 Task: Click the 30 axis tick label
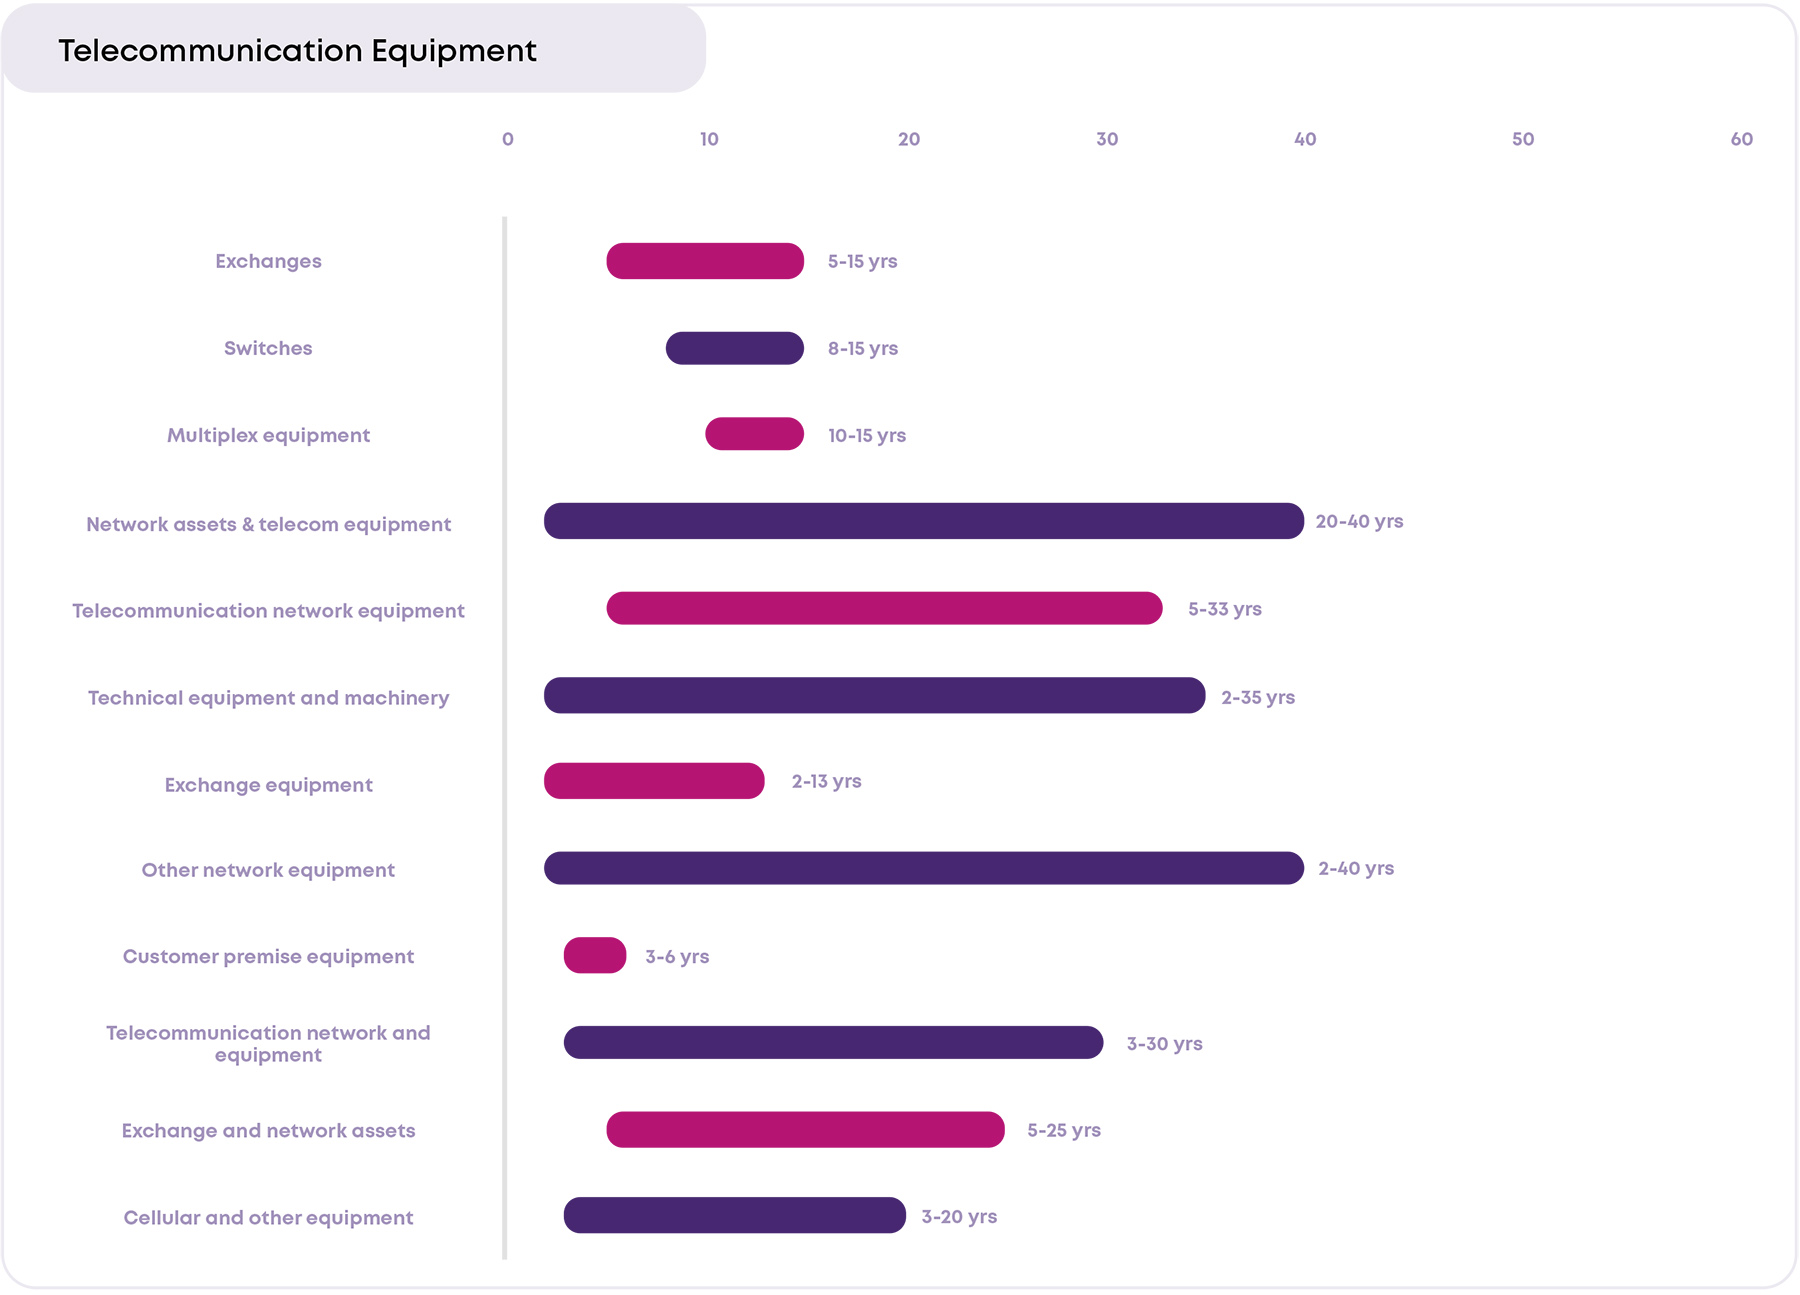click(x=1107, y=139)
